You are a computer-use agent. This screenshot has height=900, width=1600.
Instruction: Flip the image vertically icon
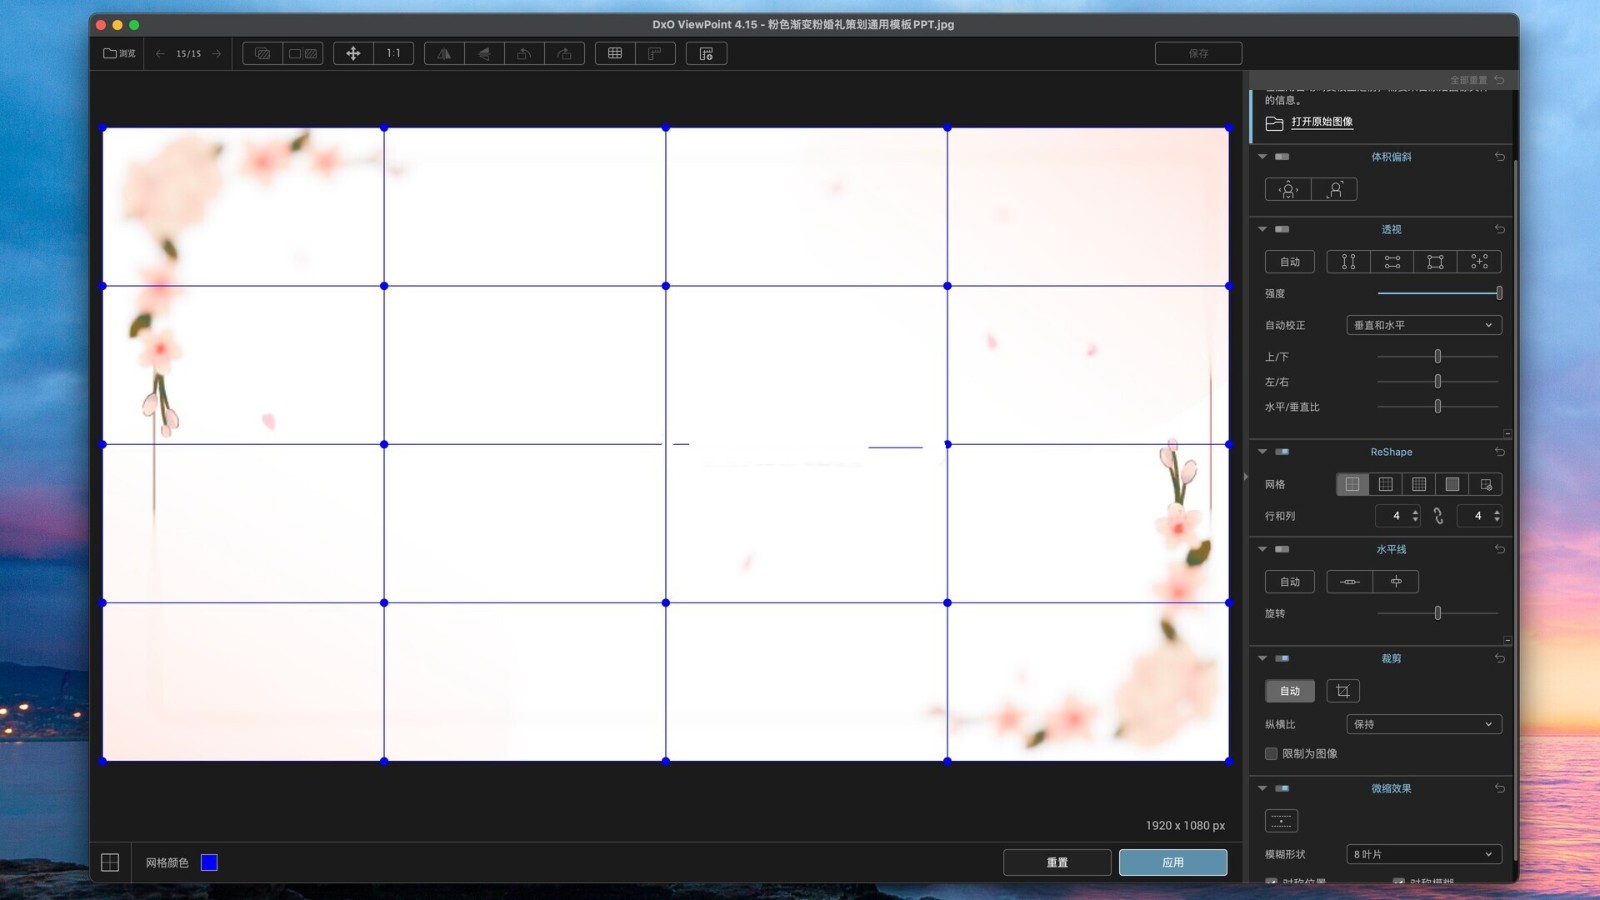[x=484, y=53]
